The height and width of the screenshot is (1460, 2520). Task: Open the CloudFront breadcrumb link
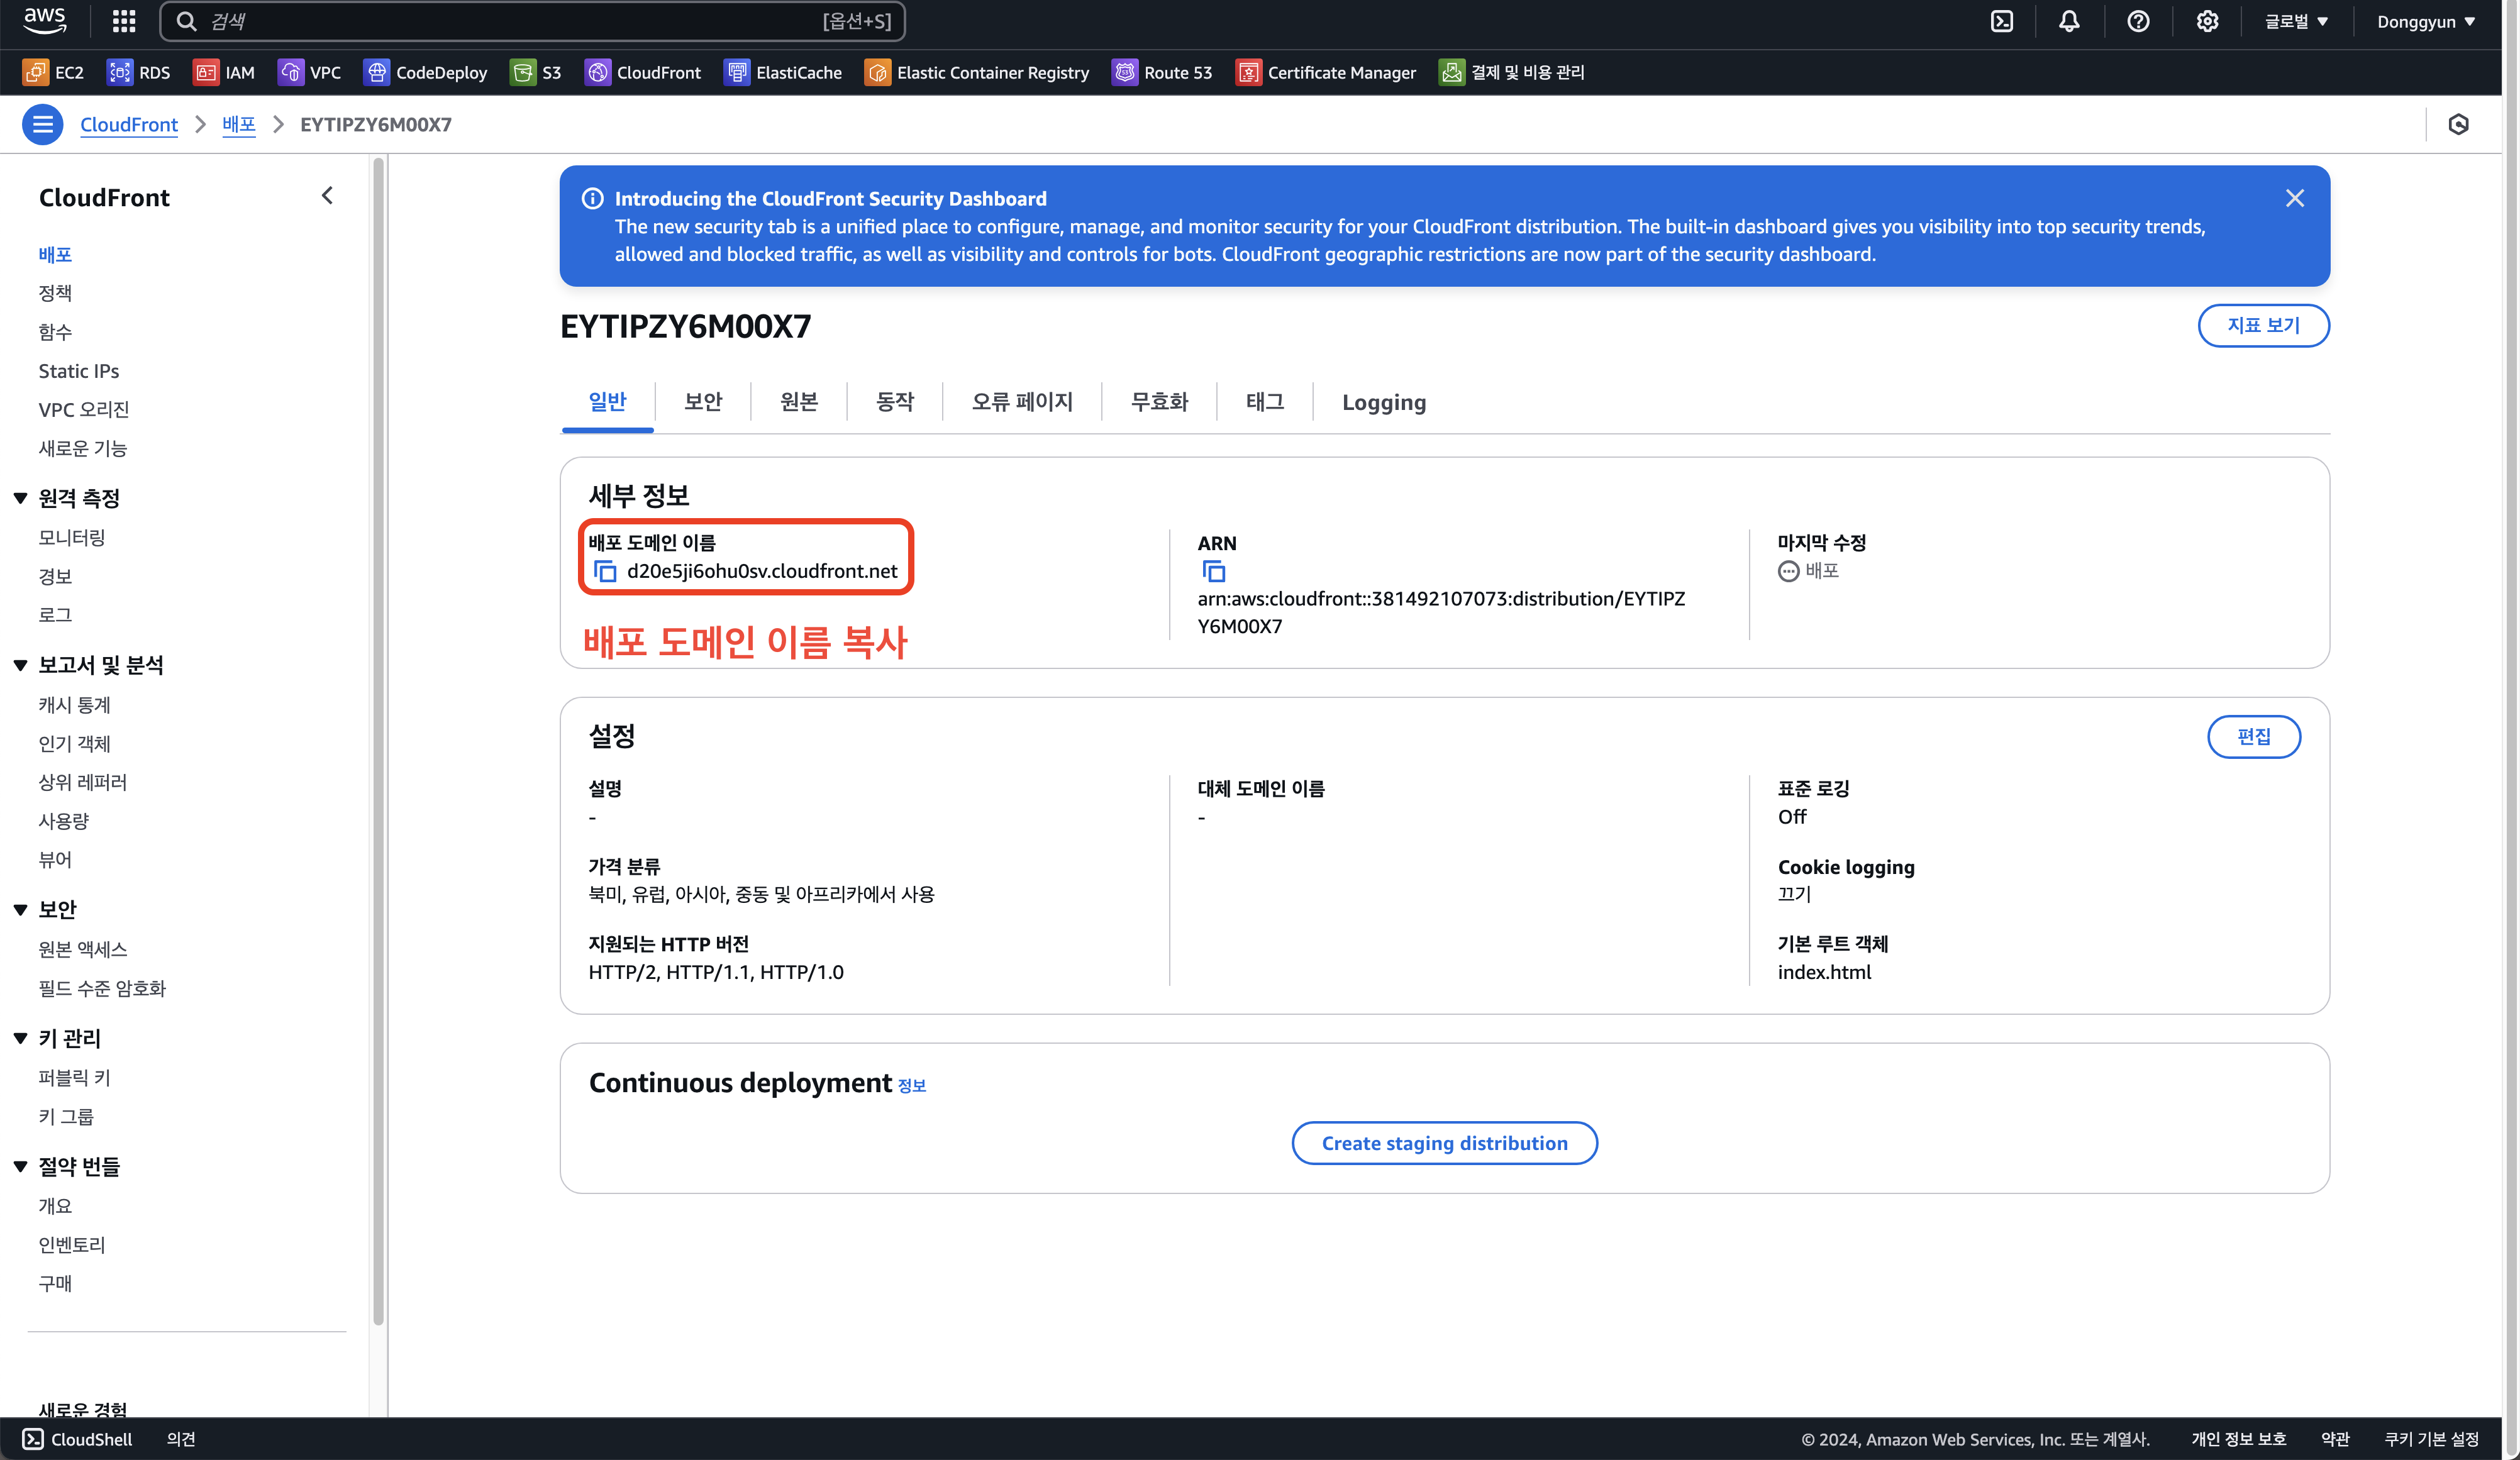tap(129, 124)
